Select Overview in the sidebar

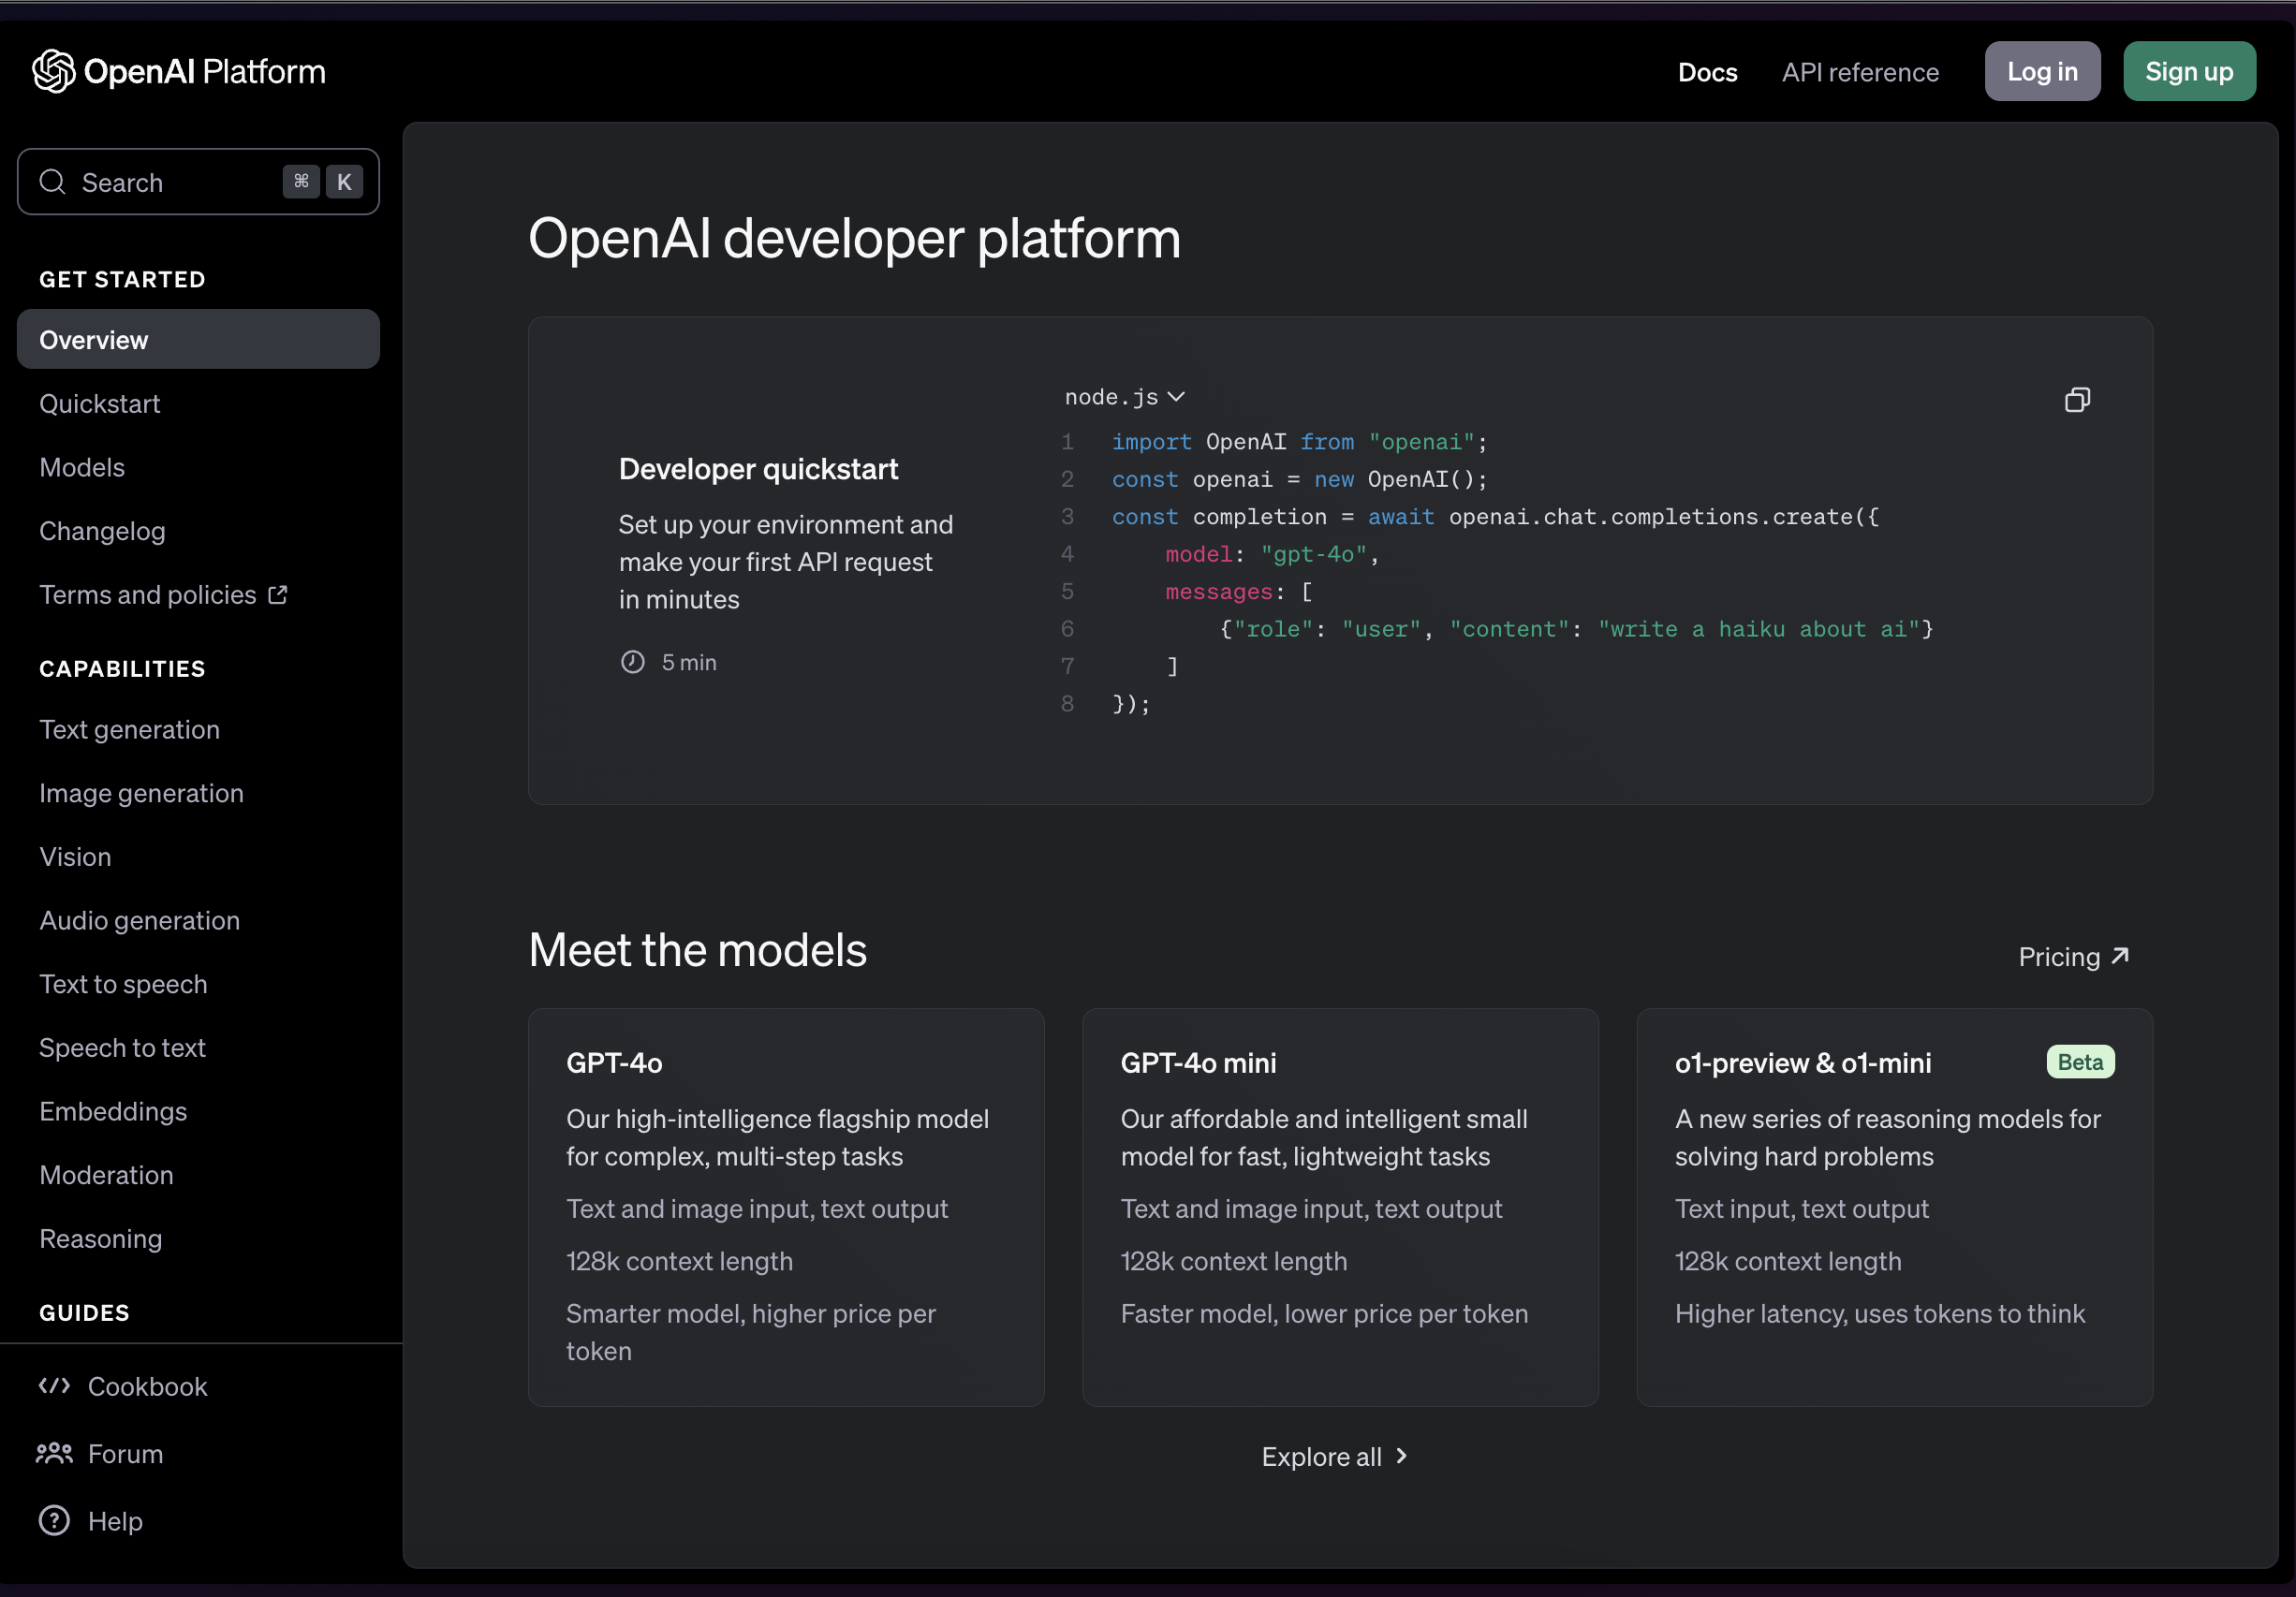(198, 340)
